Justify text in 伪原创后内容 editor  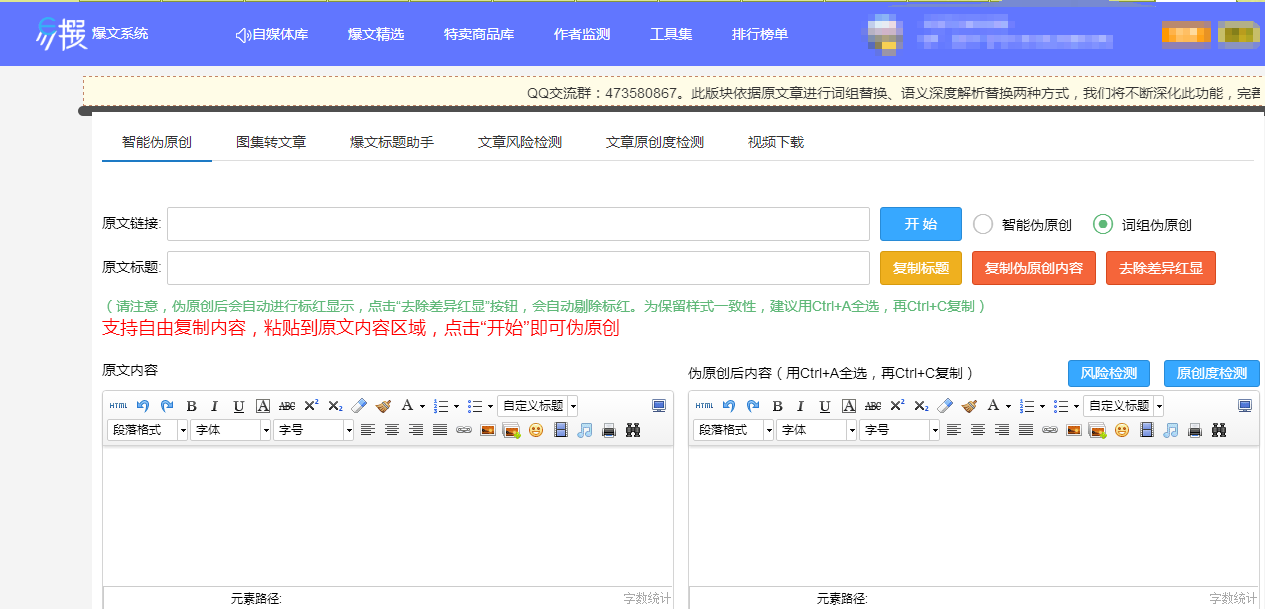pyautogui.click(x=1026, y=430)
